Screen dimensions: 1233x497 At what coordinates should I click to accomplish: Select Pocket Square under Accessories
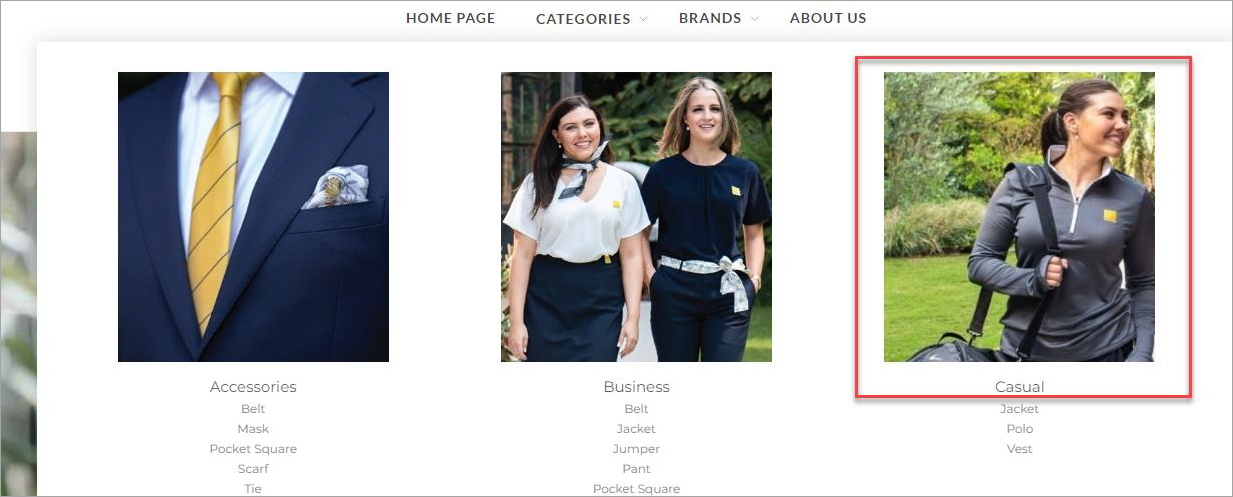(x=253, y=449)
